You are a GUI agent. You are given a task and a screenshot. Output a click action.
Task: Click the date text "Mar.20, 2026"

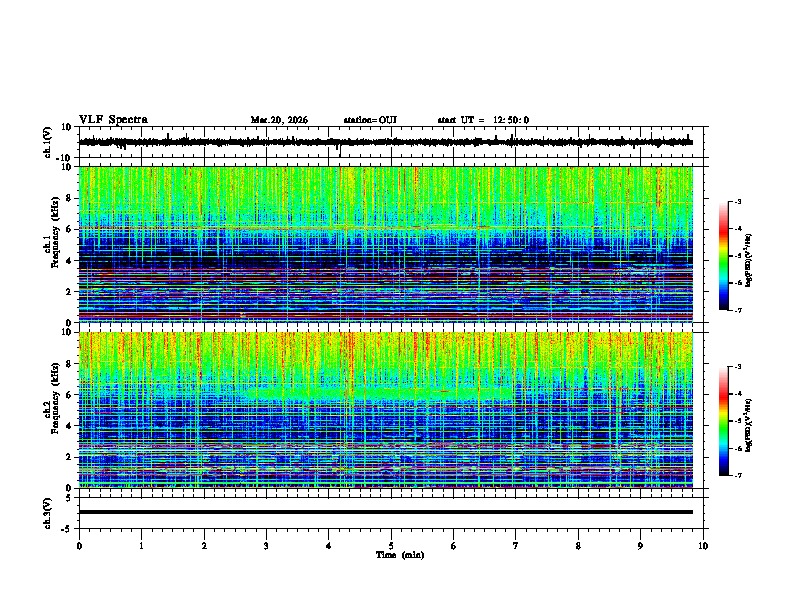[x=279, y=120]
